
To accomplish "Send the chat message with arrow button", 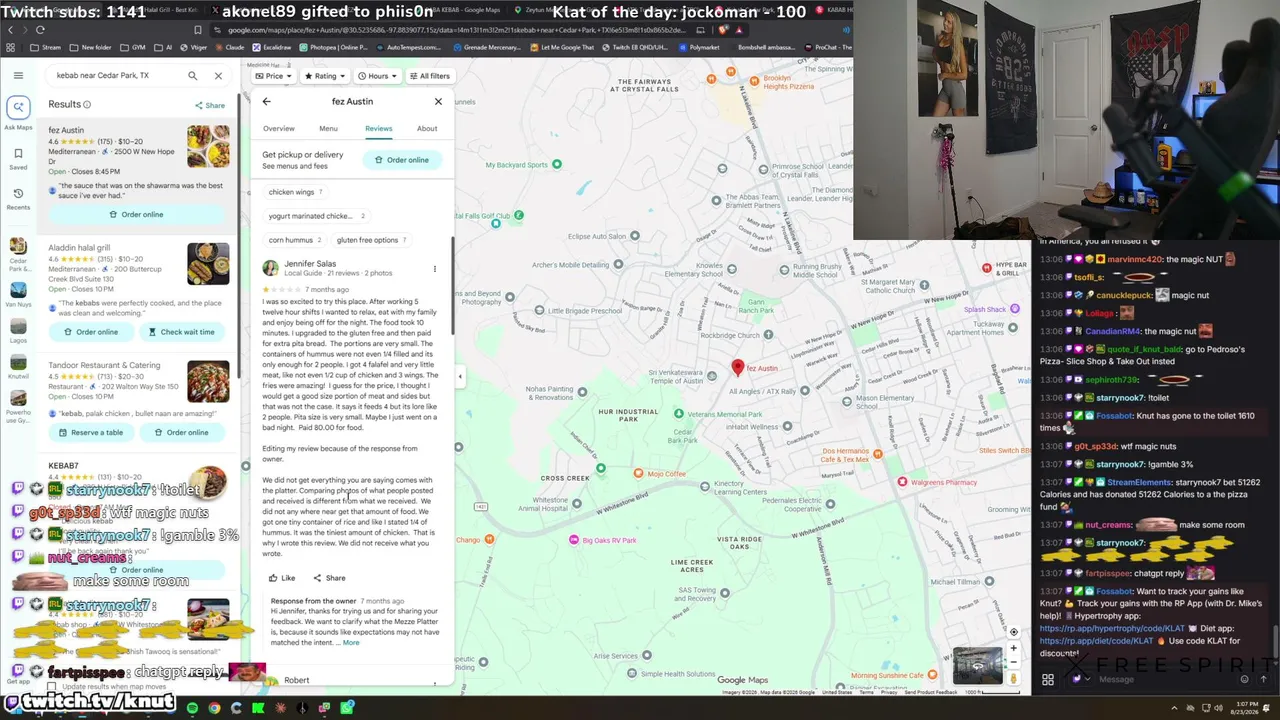I will [x=1265, y=680].
